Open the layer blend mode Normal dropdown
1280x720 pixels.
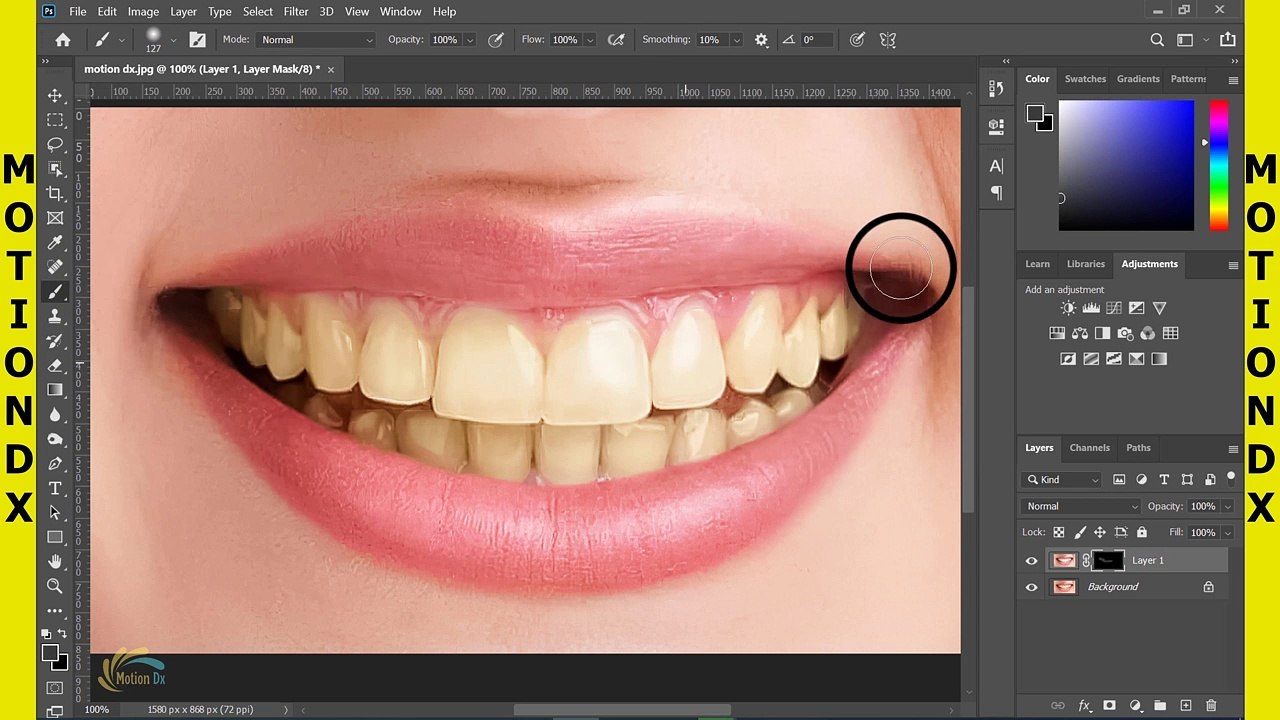coord(1081,506)
